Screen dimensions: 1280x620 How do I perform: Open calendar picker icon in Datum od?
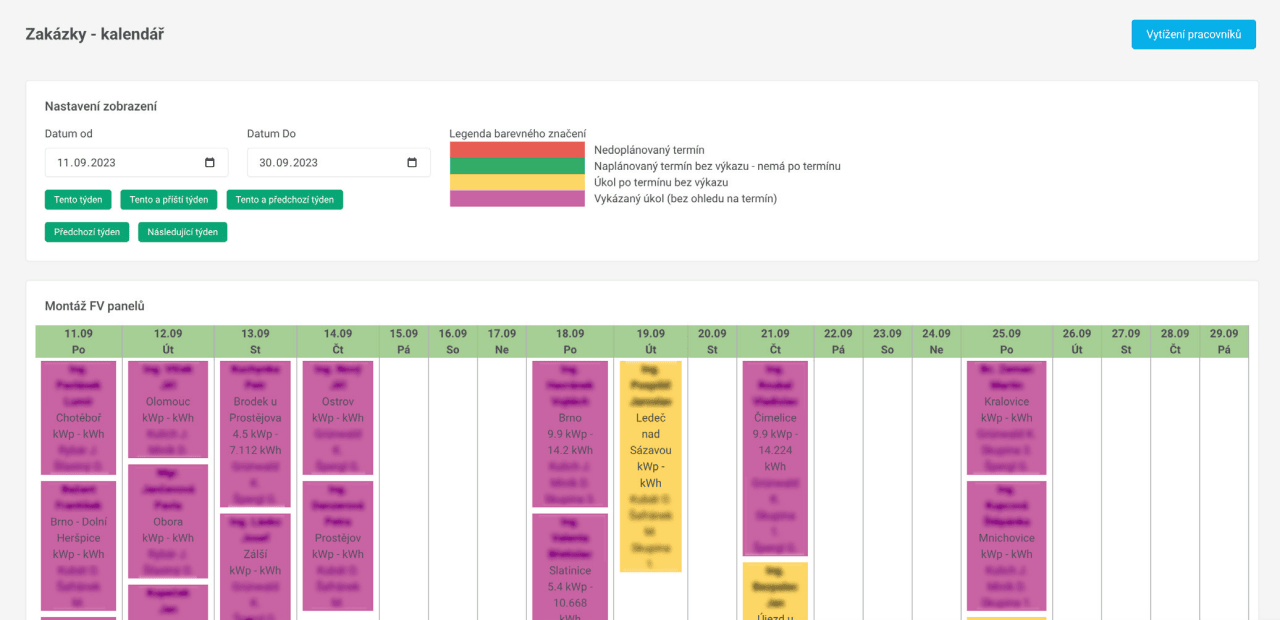tap(210, 163)
